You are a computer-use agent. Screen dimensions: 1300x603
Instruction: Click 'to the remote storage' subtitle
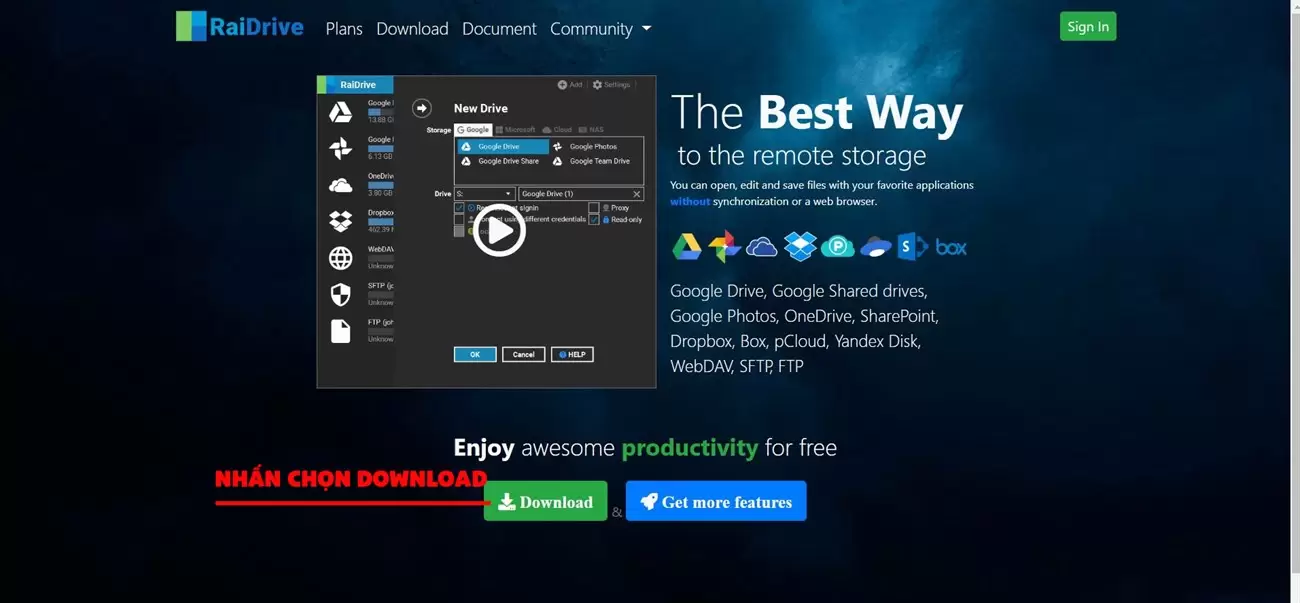point(802,156)
